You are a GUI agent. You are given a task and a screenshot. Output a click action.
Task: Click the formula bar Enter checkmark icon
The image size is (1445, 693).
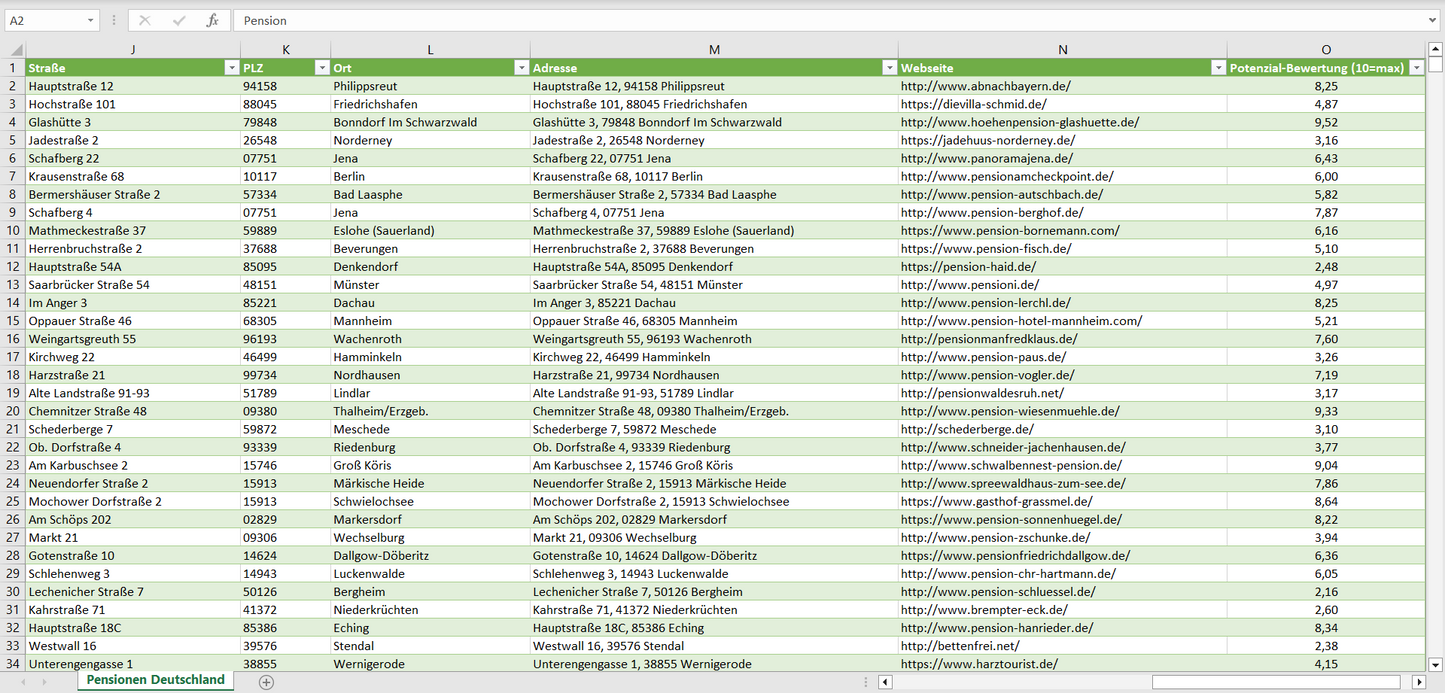point(179,20)
